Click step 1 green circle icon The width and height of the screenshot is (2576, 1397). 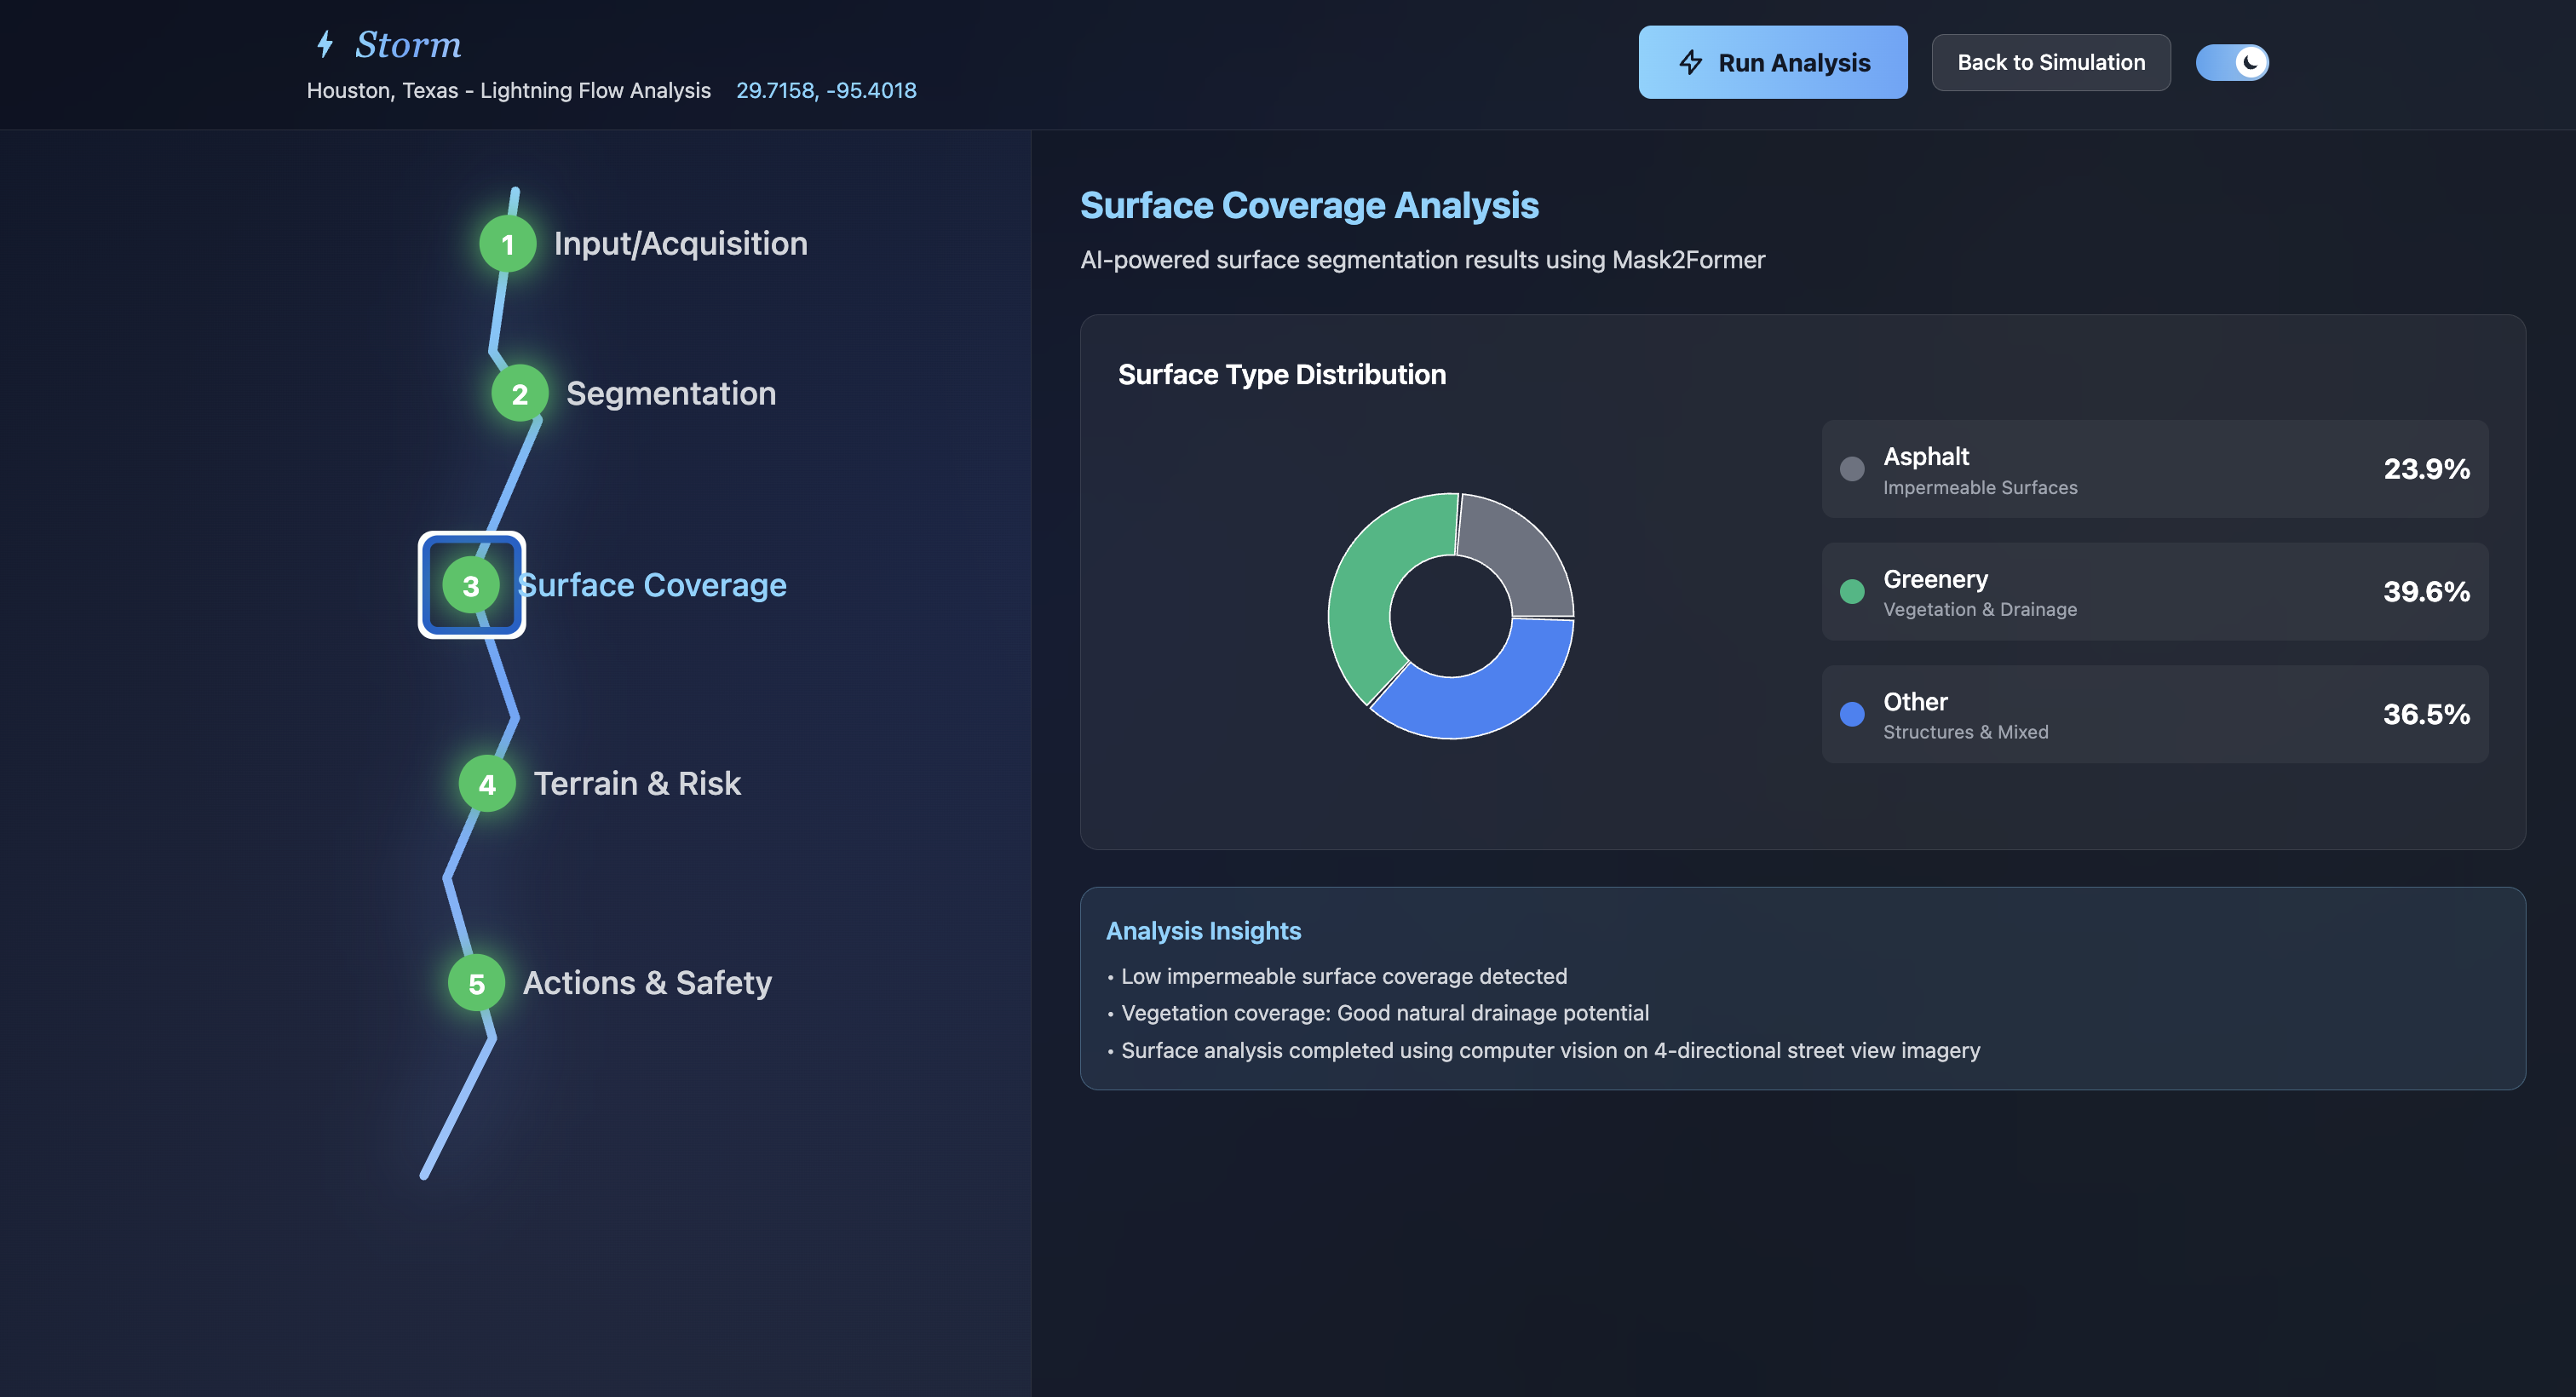pos(507,244)
